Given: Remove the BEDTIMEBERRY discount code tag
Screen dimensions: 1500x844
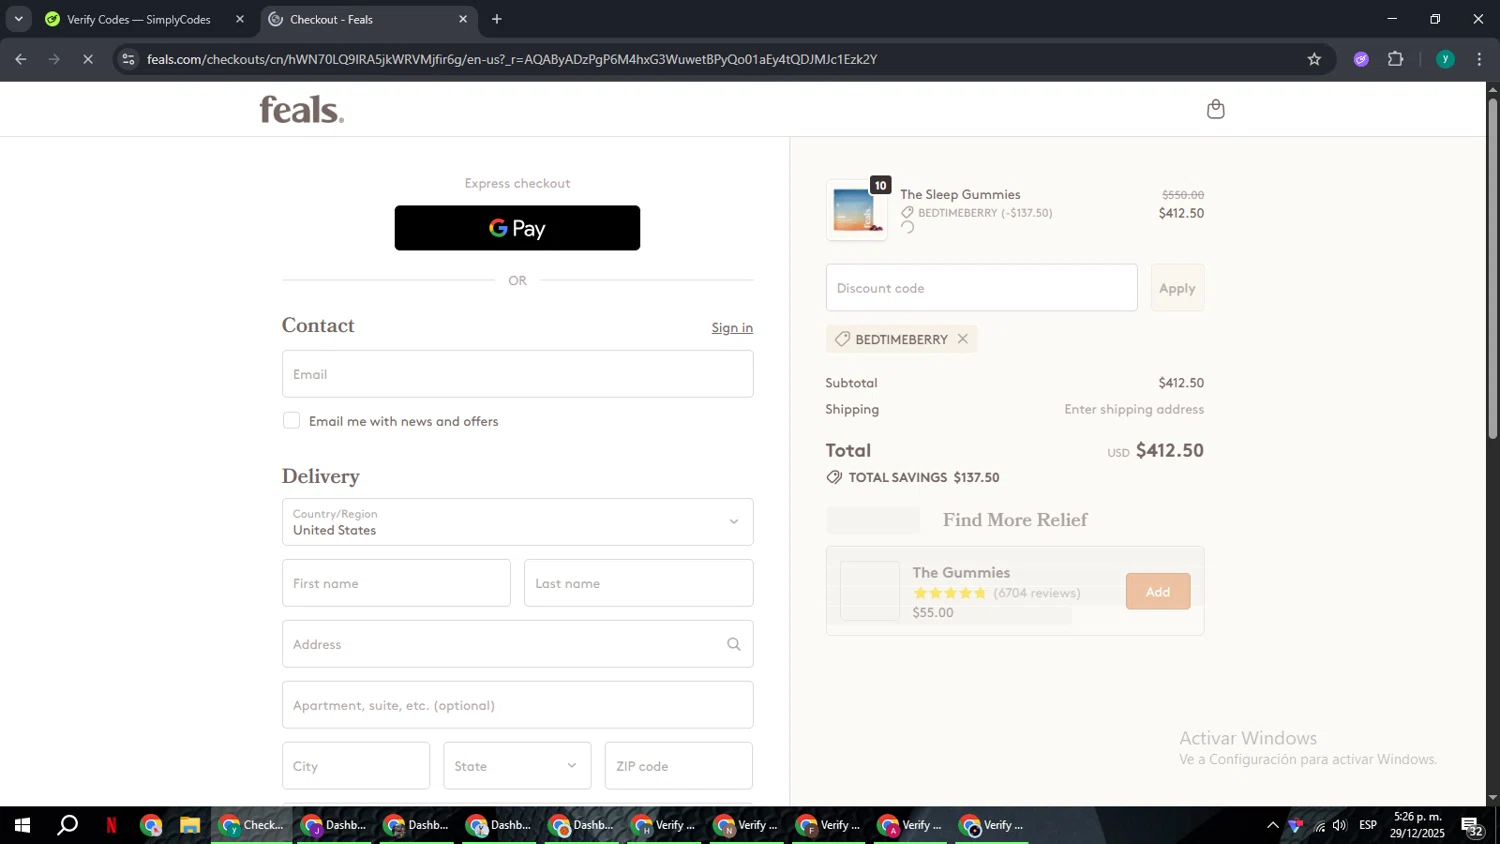Looking at the screenshot, I should (x=963, y=339).
